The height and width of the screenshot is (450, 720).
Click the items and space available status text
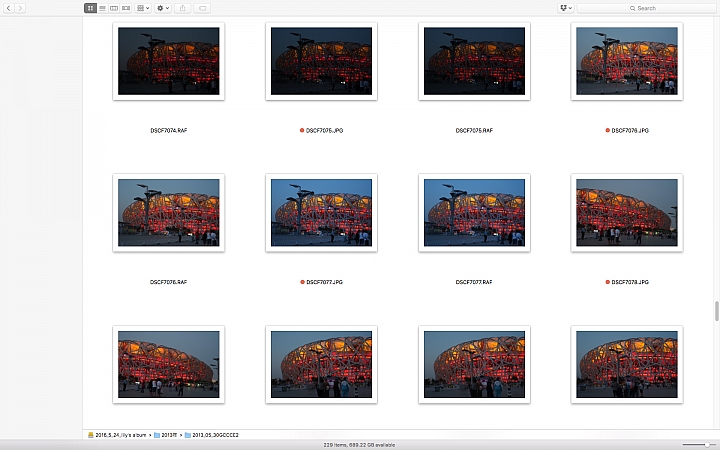pos(359,445)
